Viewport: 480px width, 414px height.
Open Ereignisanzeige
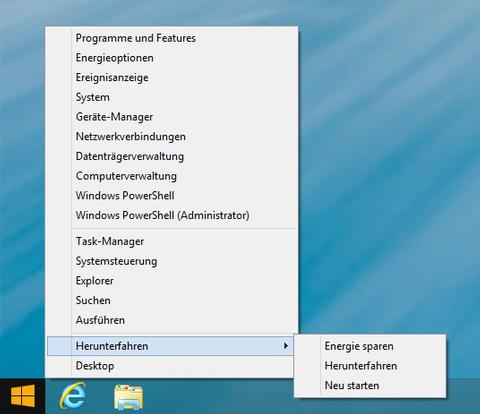tap(171, 77)
